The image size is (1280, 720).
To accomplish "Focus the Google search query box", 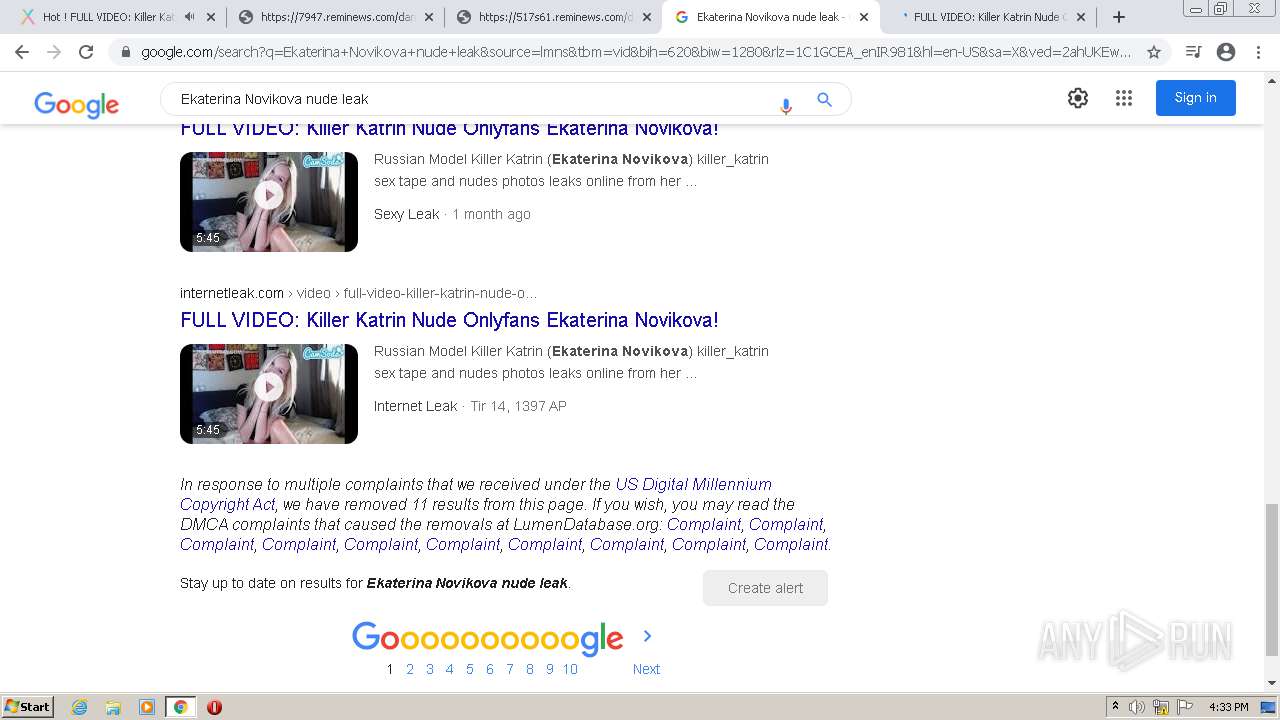I will tap(470, 99).
